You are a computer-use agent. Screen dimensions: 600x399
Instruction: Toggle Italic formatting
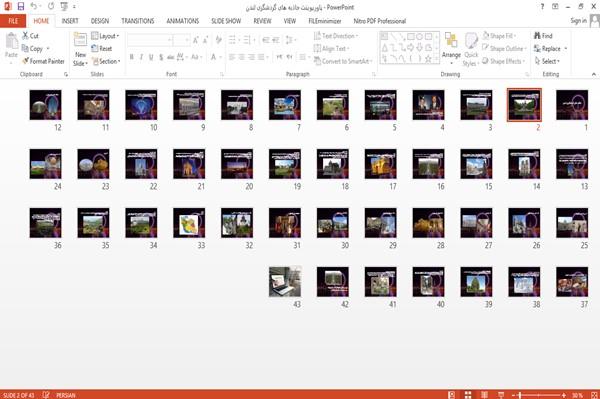point(141,57)
